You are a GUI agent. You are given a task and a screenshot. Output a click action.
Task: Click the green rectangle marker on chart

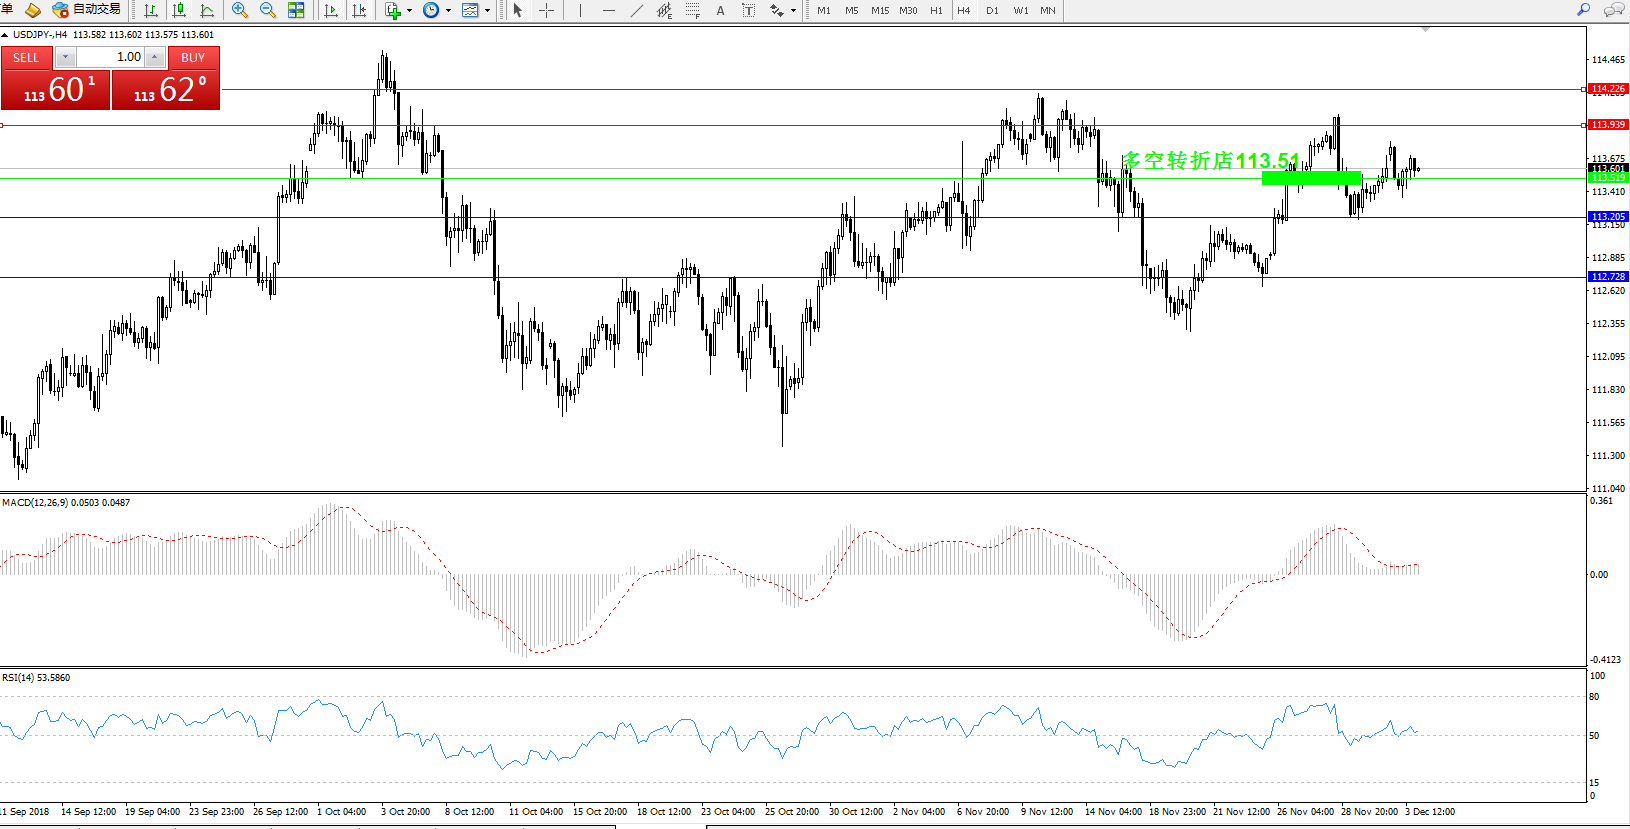tap(1311, 178)
